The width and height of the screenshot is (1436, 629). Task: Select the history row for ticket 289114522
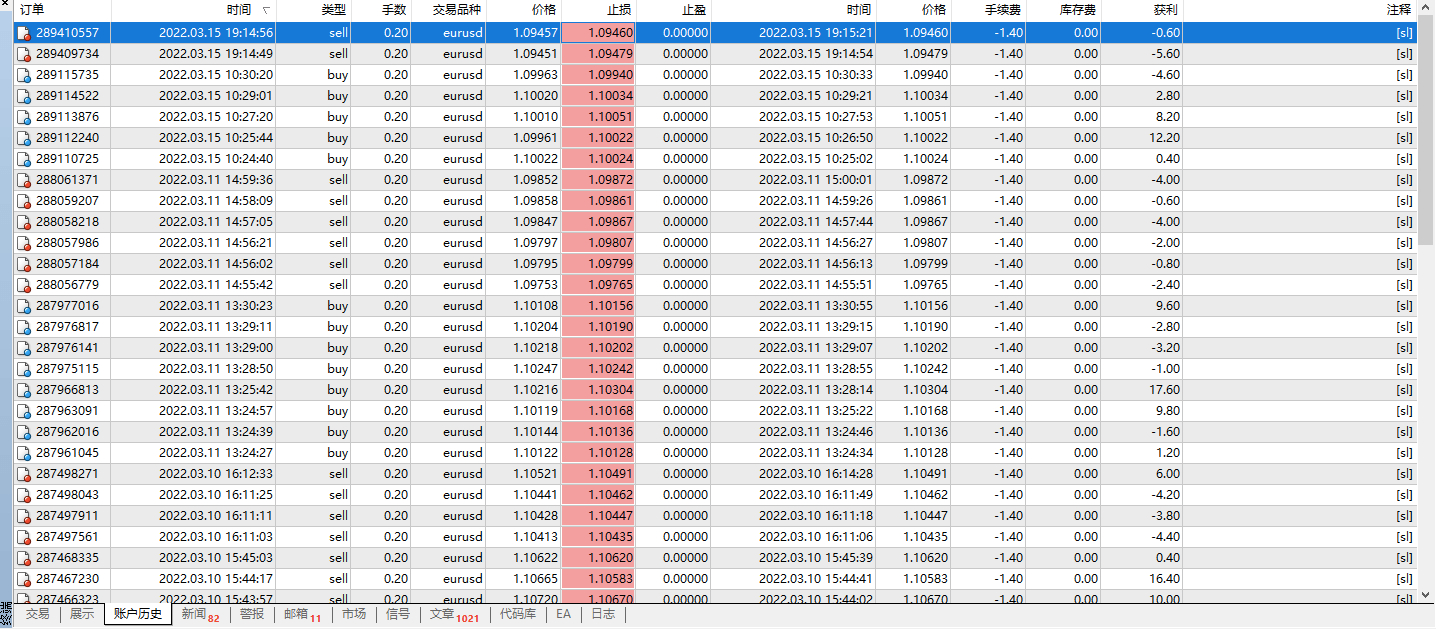400,95
